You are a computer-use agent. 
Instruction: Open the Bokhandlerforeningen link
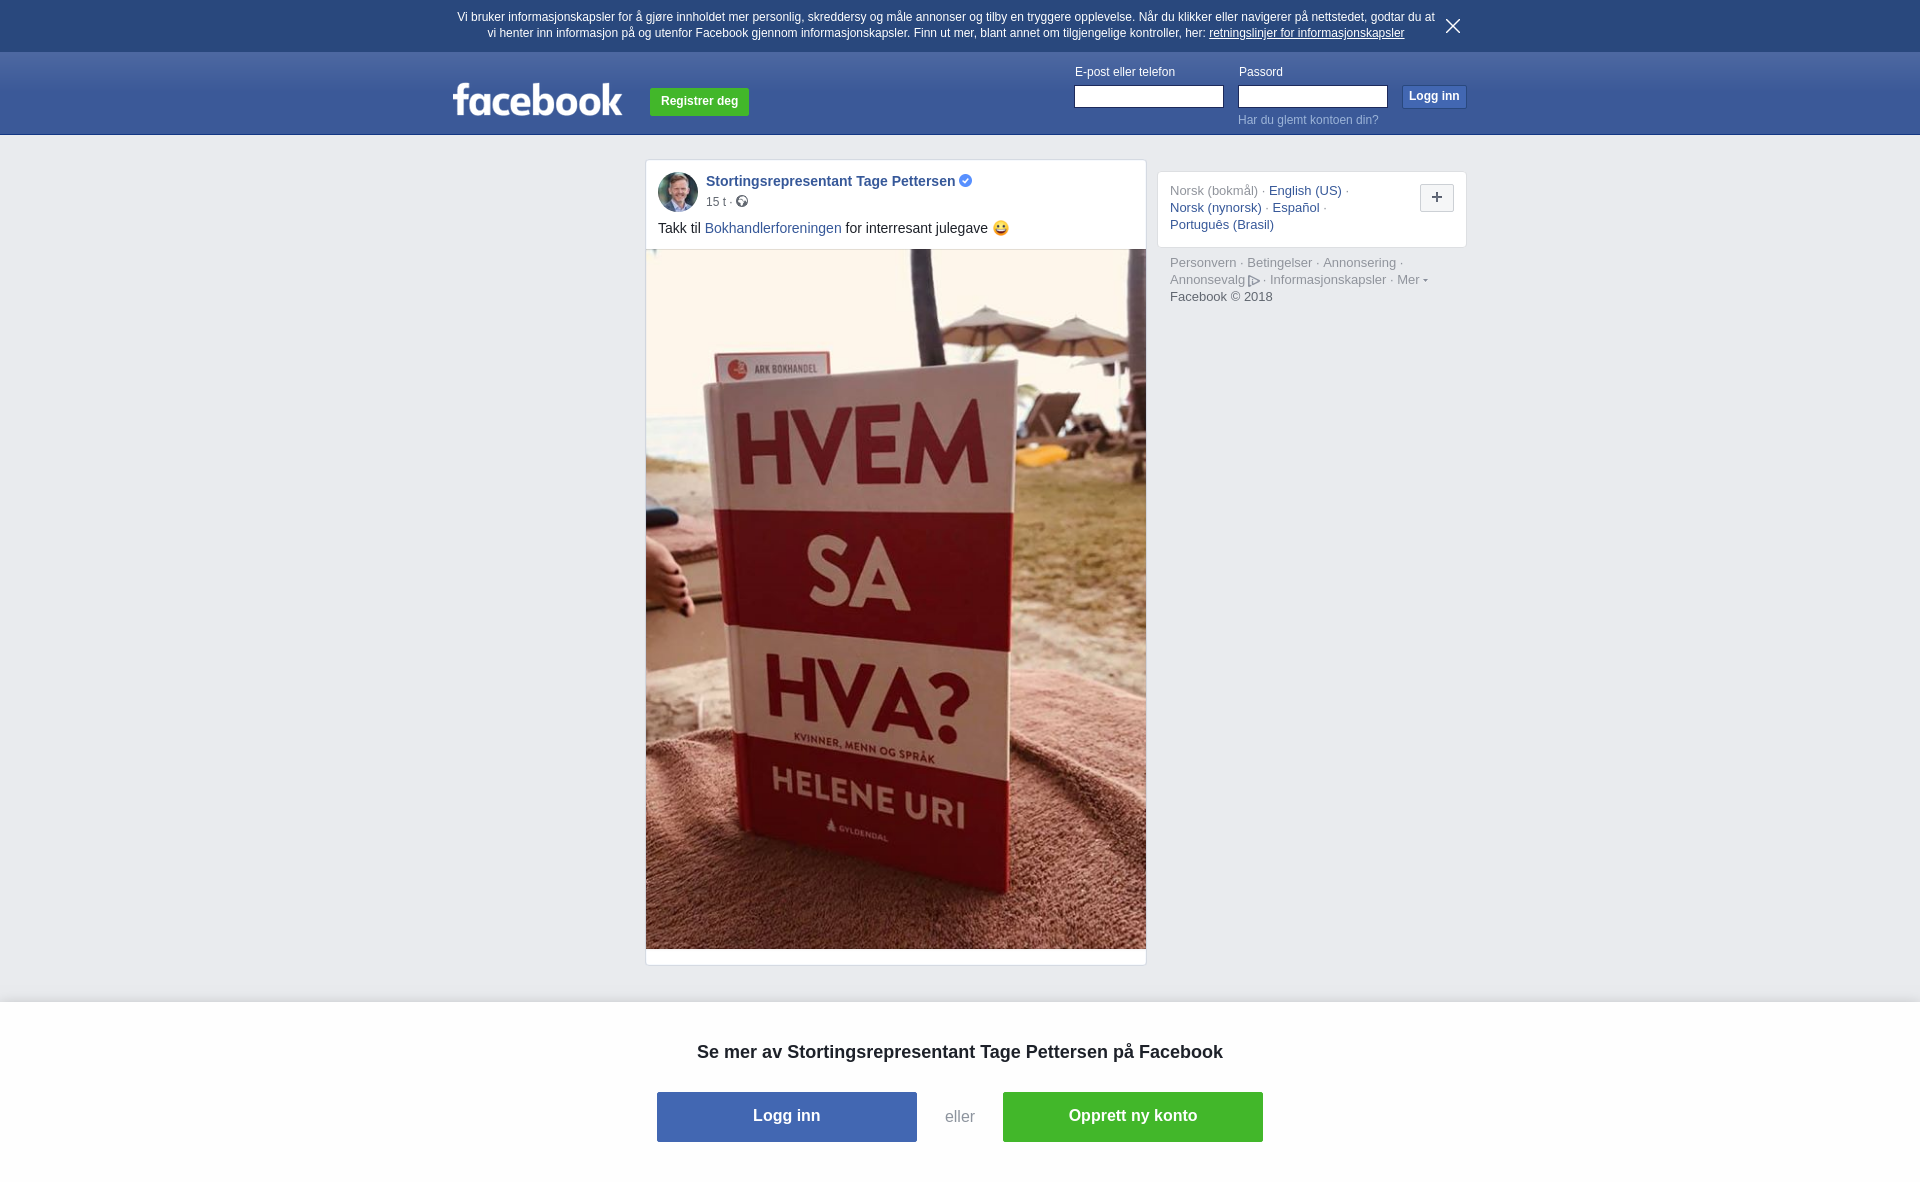pos(773,228)
